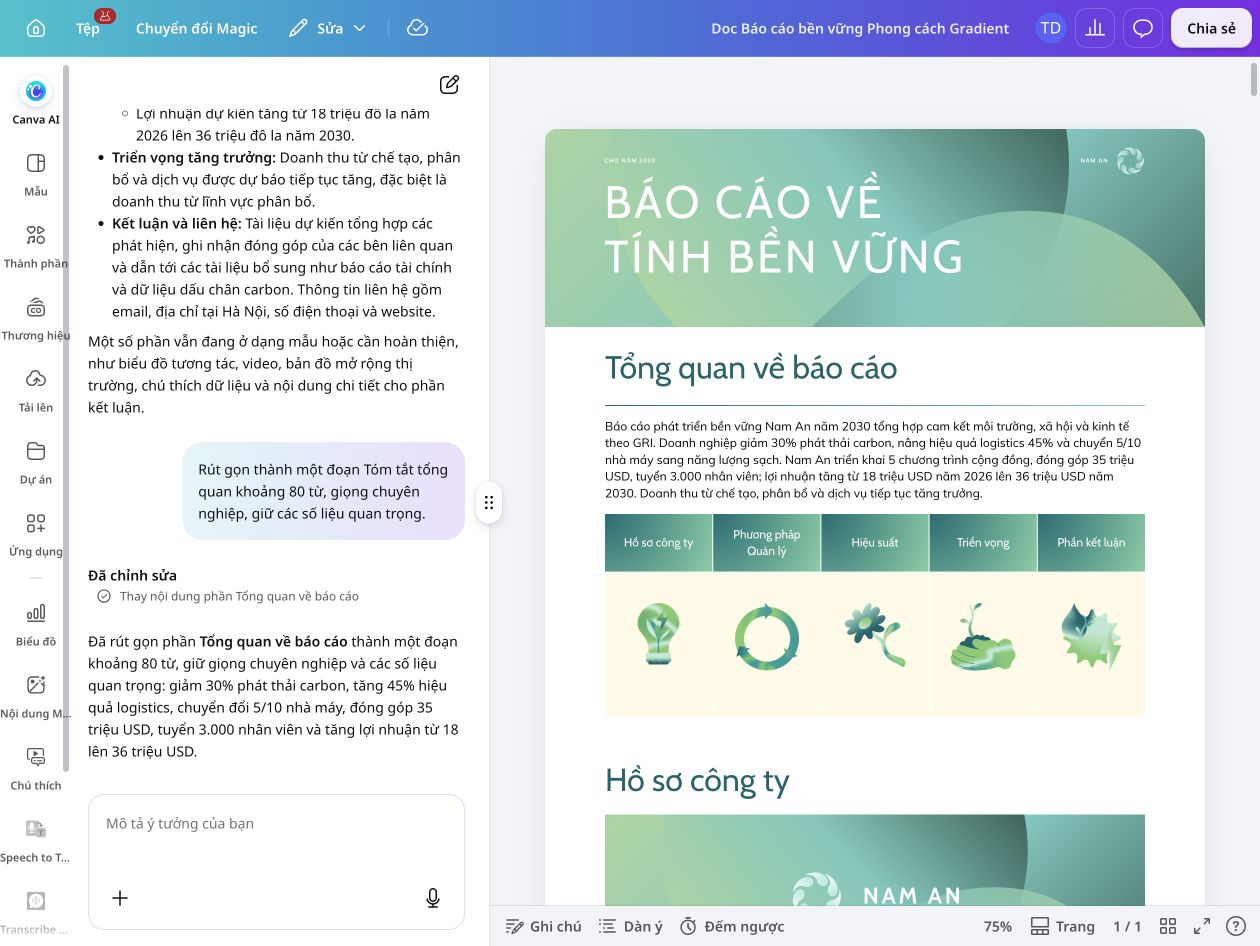Viewport: 1260px width, 946px height.
Task: Open the Thành phần elements panel
Action: tap(36, 245)
